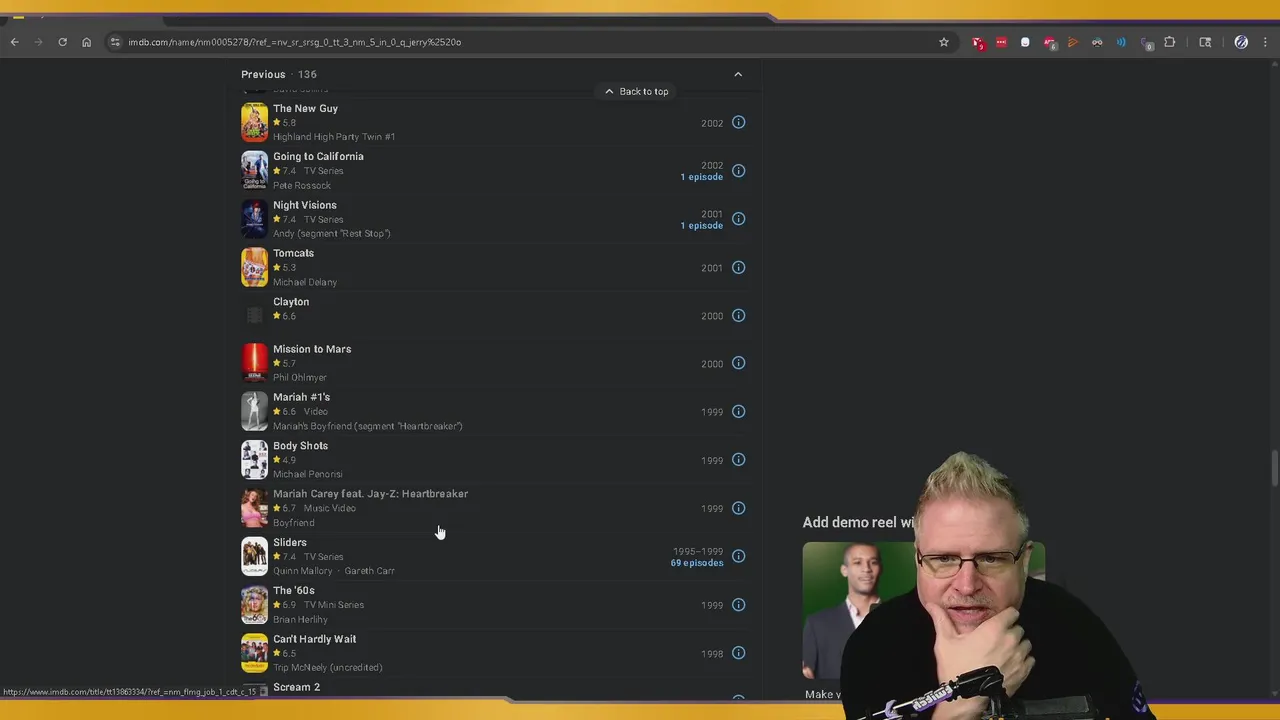This screenshot has height=720, width=1280.
Task: Click the page vertical scrollbar thumb
Action: (x=1274, y=470)
